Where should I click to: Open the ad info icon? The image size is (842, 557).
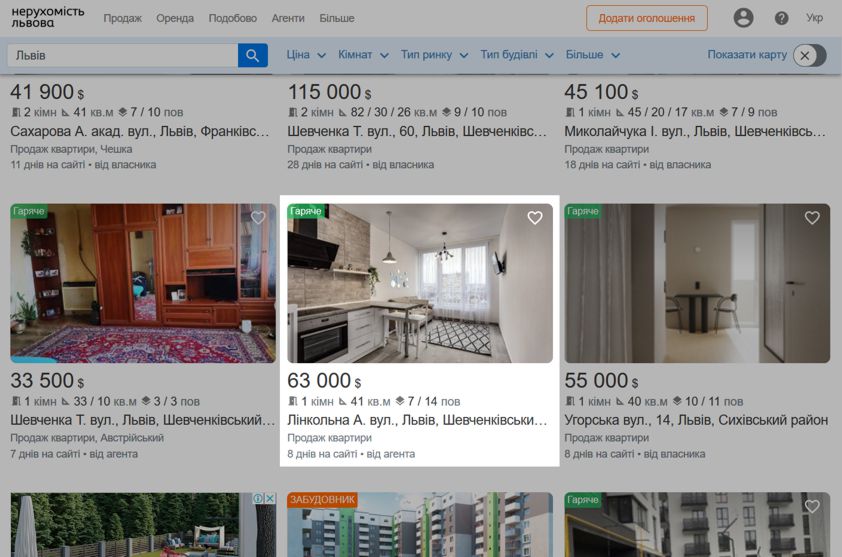coord(258,498)
